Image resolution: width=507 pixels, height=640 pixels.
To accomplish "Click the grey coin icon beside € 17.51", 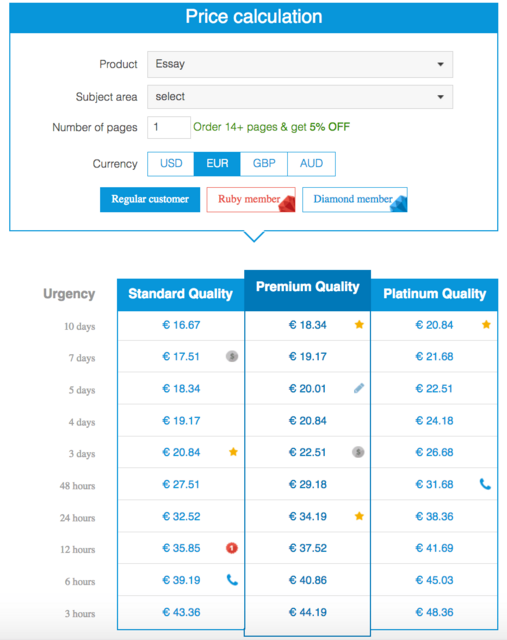I will point(232,356).
